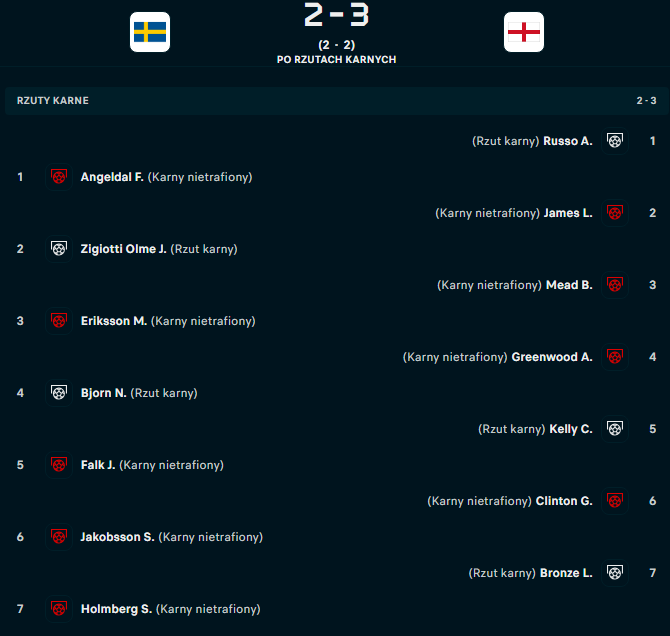Open Eriksson M. player name
Viewport: 670px width, 636px height.
pyautogui.click(x=114, y=321)
